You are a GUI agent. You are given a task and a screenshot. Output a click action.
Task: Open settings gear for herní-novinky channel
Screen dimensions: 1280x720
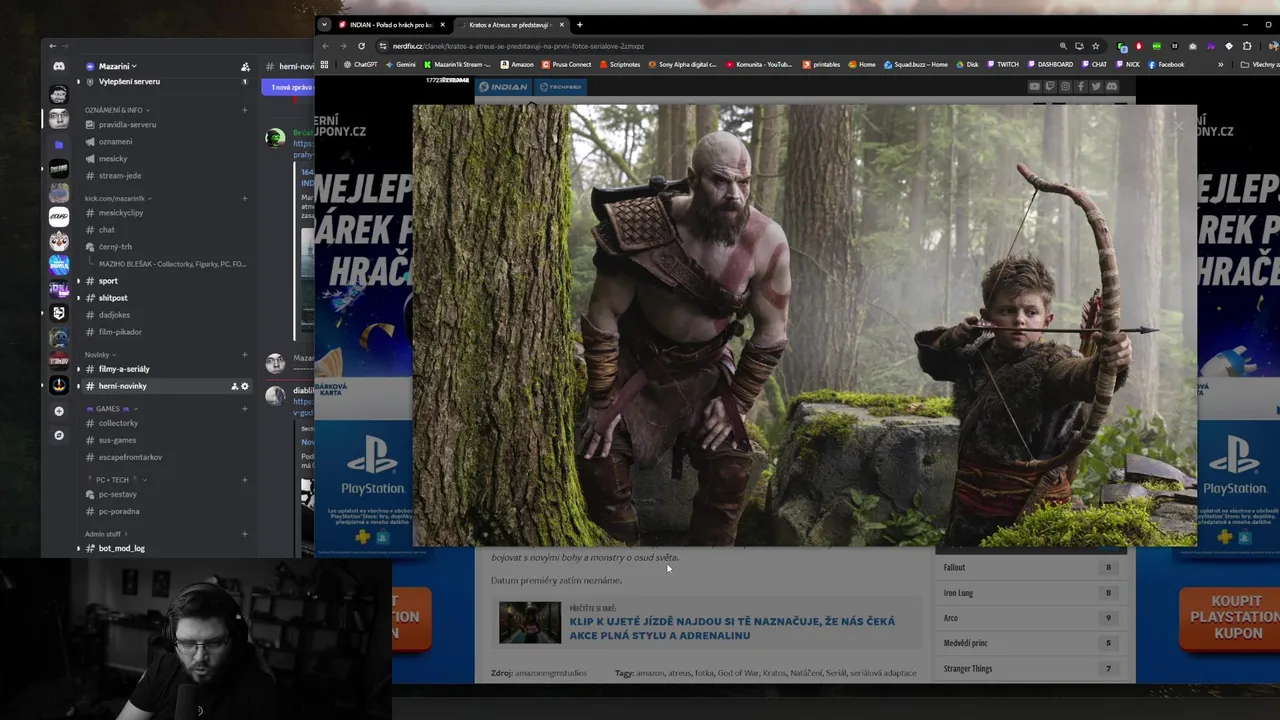(x=245, y=386)
